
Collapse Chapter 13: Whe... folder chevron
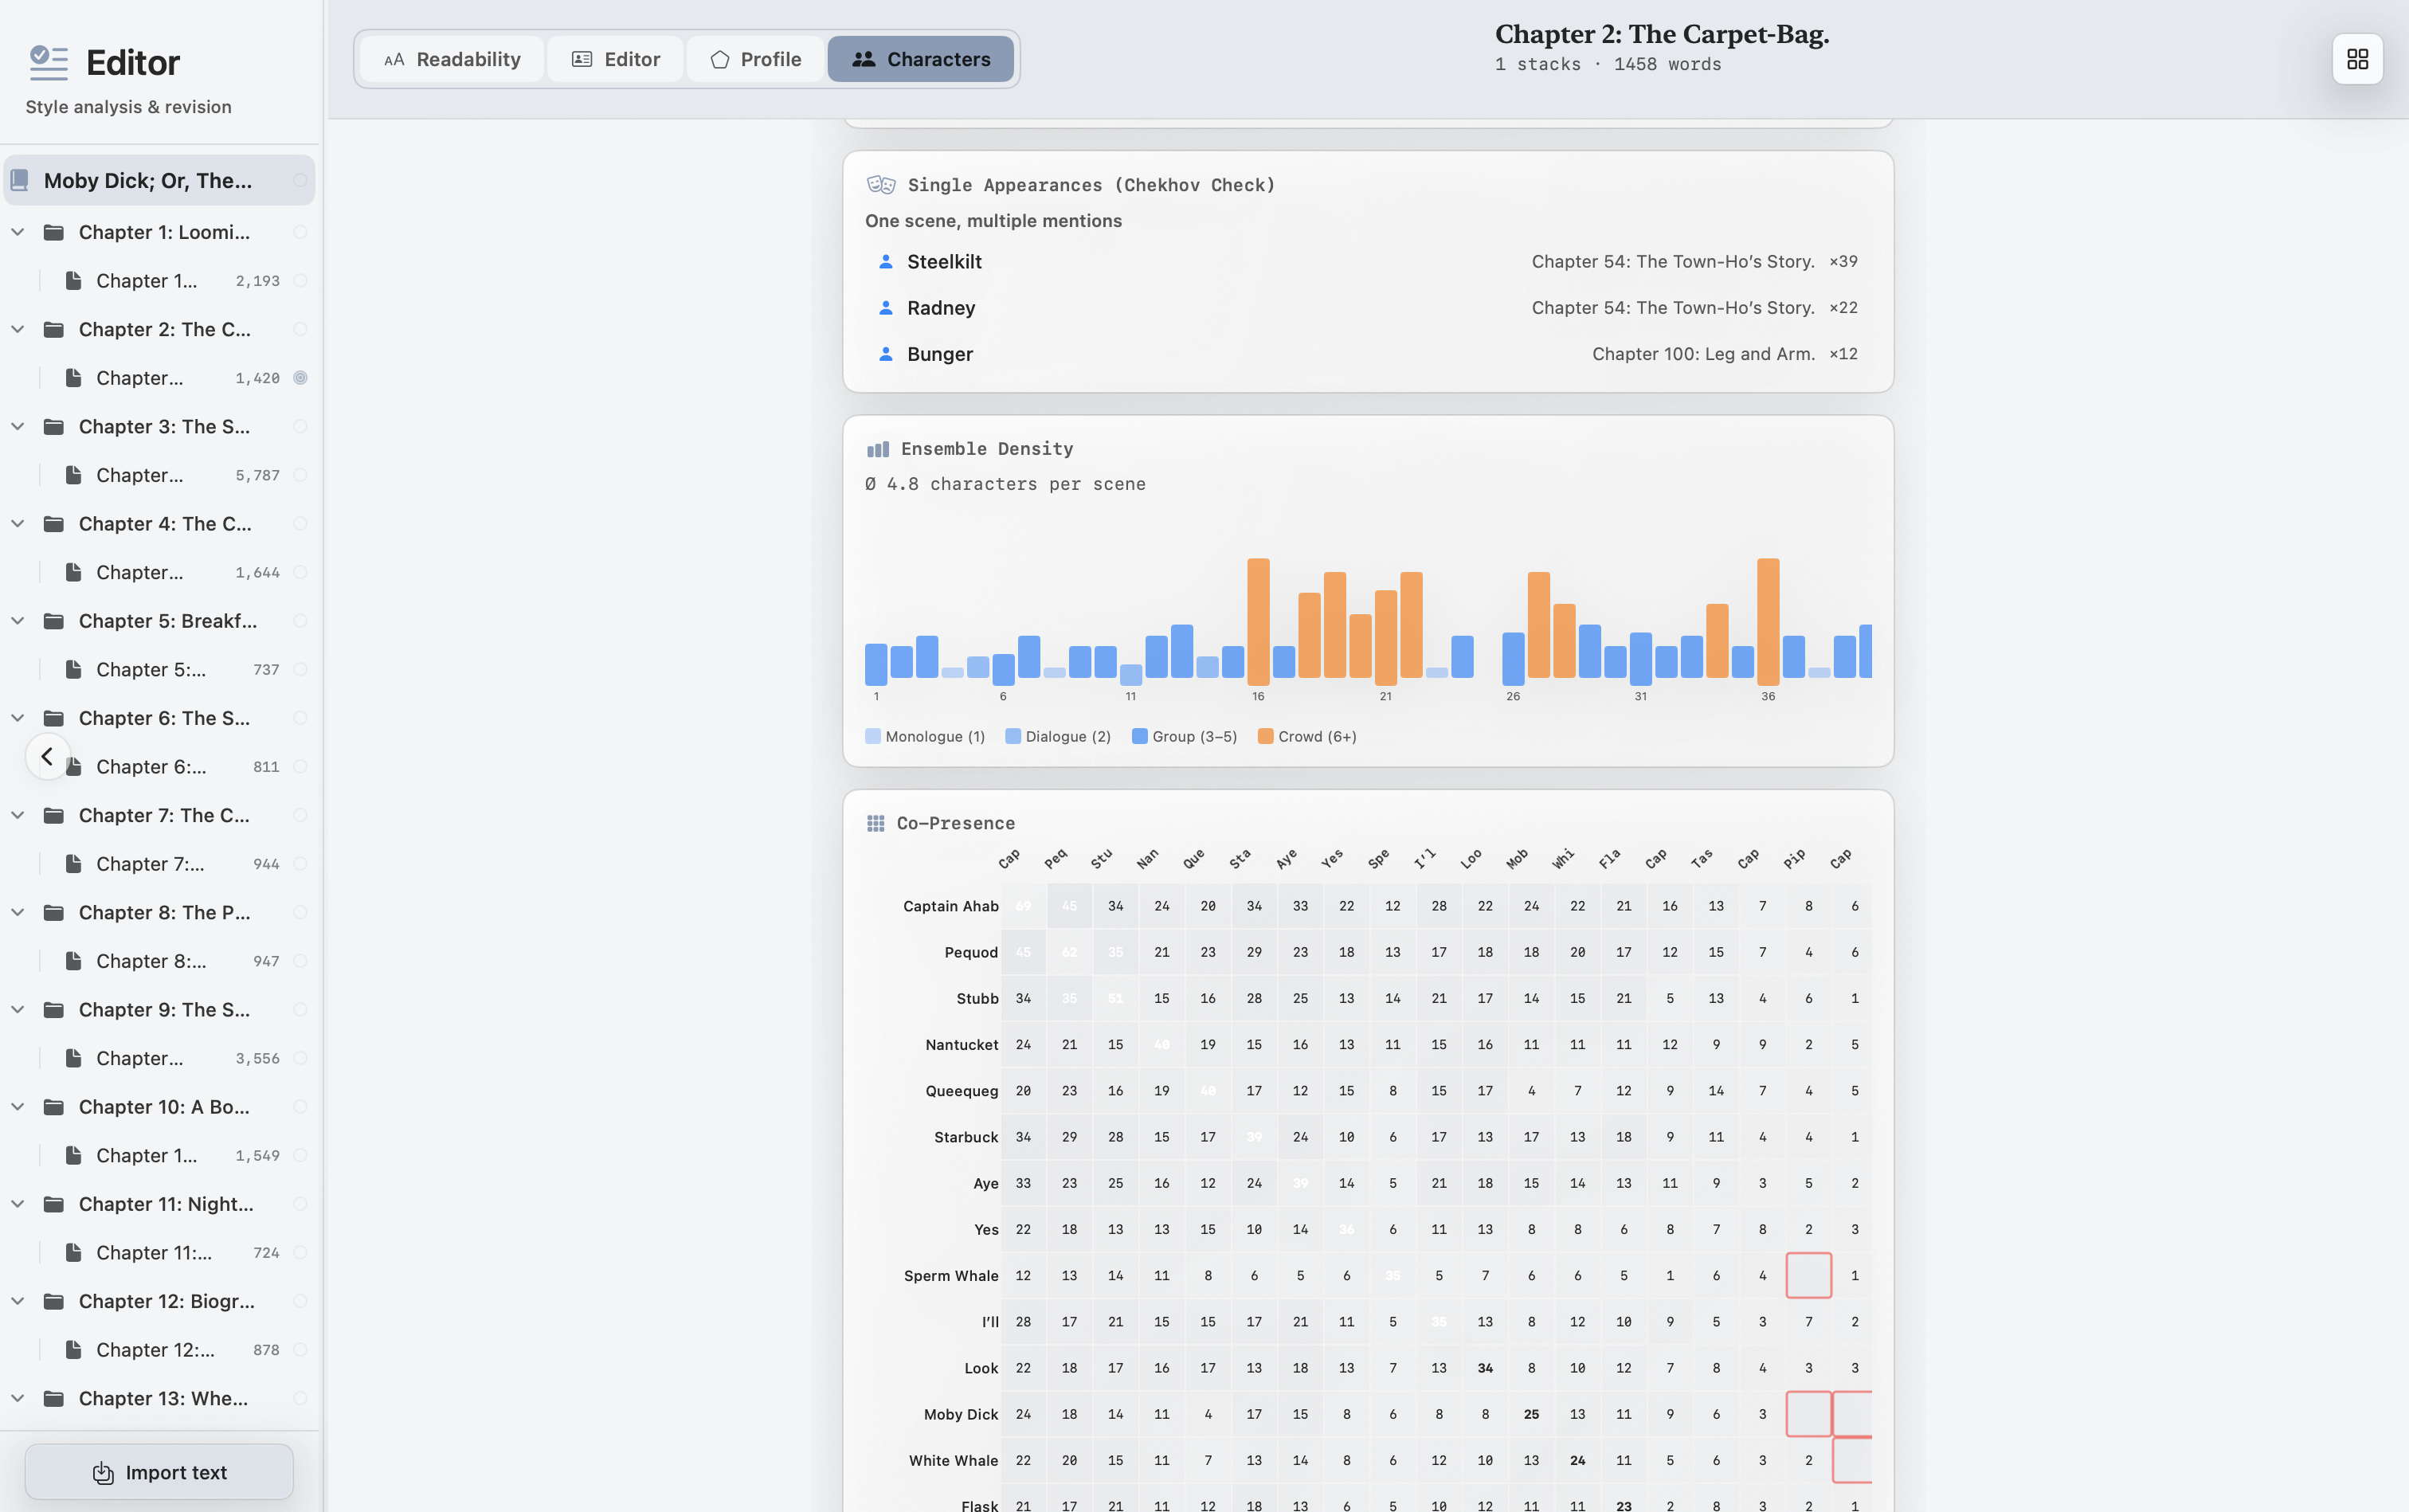17,1398
